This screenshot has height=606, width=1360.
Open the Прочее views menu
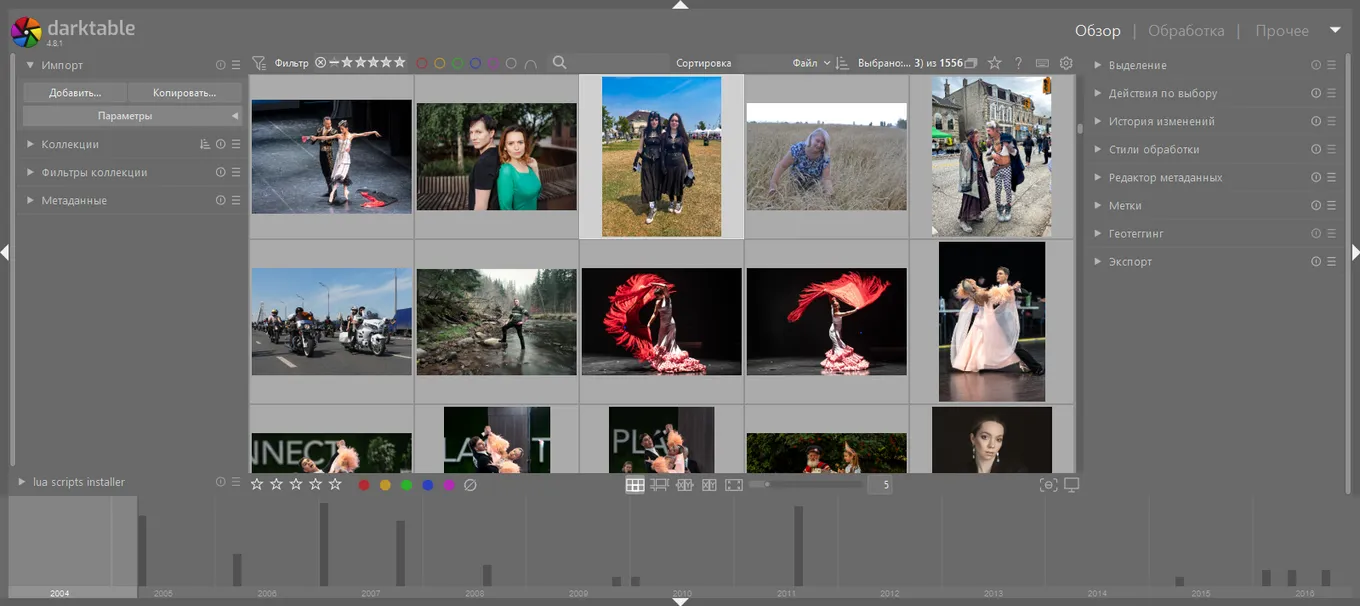pos(1282,31)
